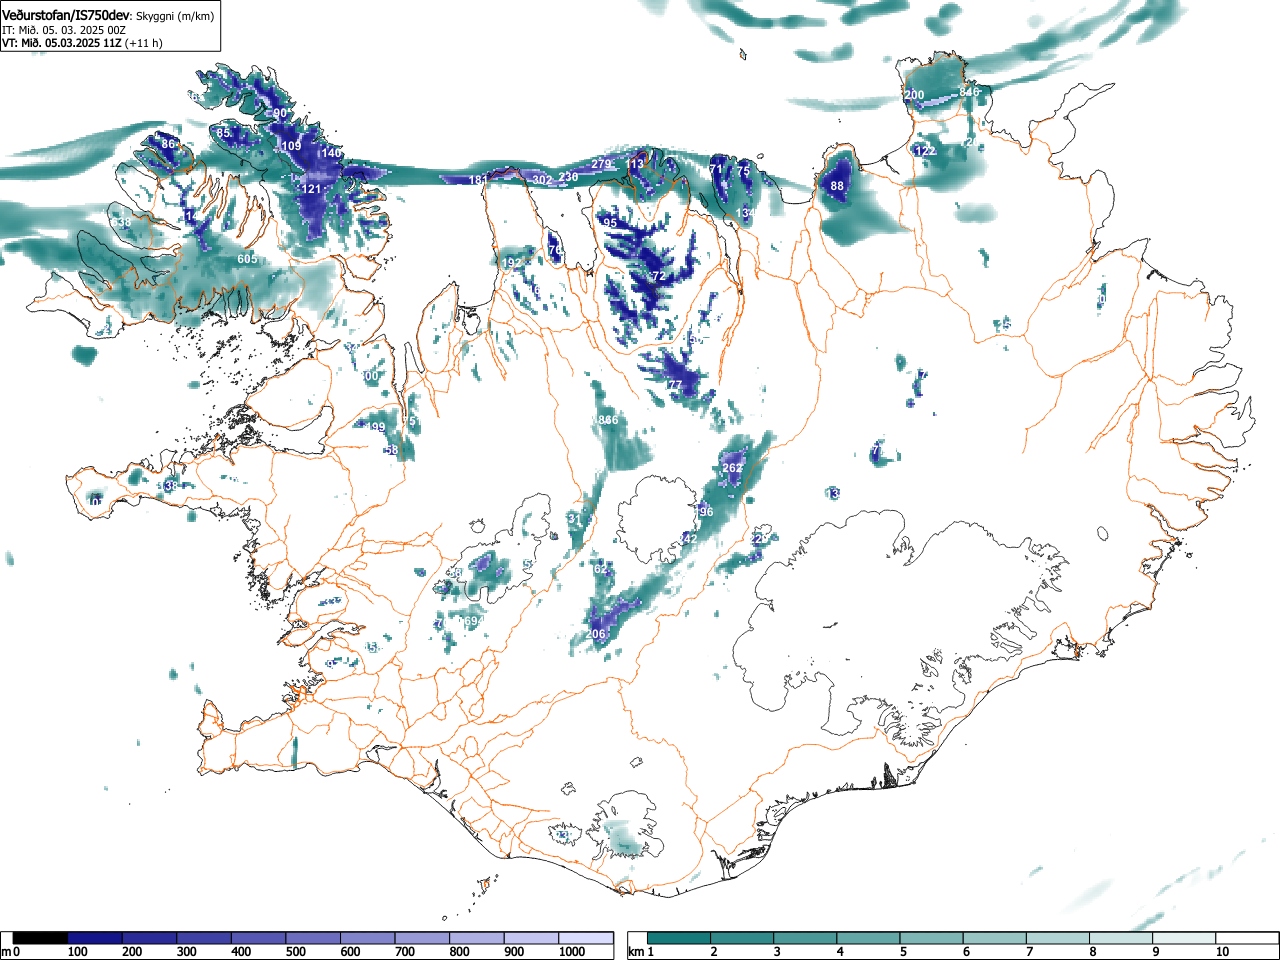Click the '121' visibility value

[312, 189]
